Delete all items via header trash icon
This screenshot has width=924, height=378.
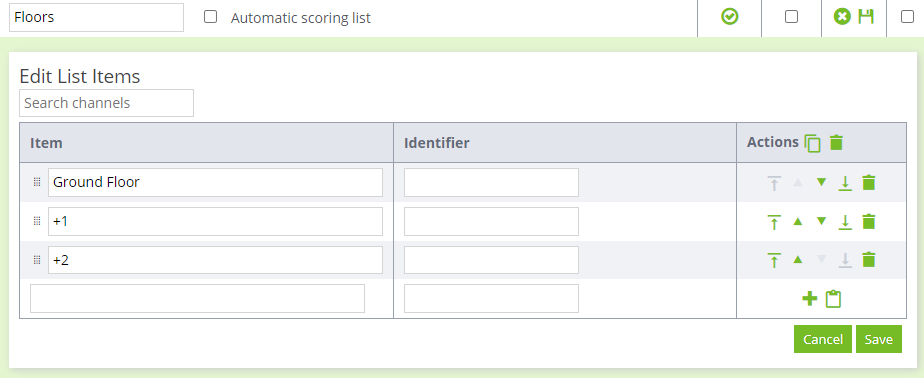(x=836, y=143)
